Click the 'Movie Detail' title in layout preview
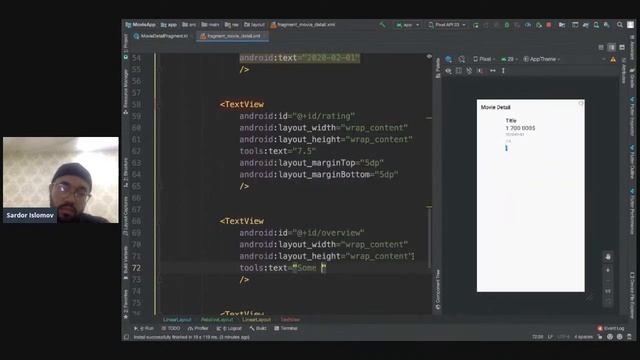The width and height of the screenshot is (640, 360). (496, 107)
